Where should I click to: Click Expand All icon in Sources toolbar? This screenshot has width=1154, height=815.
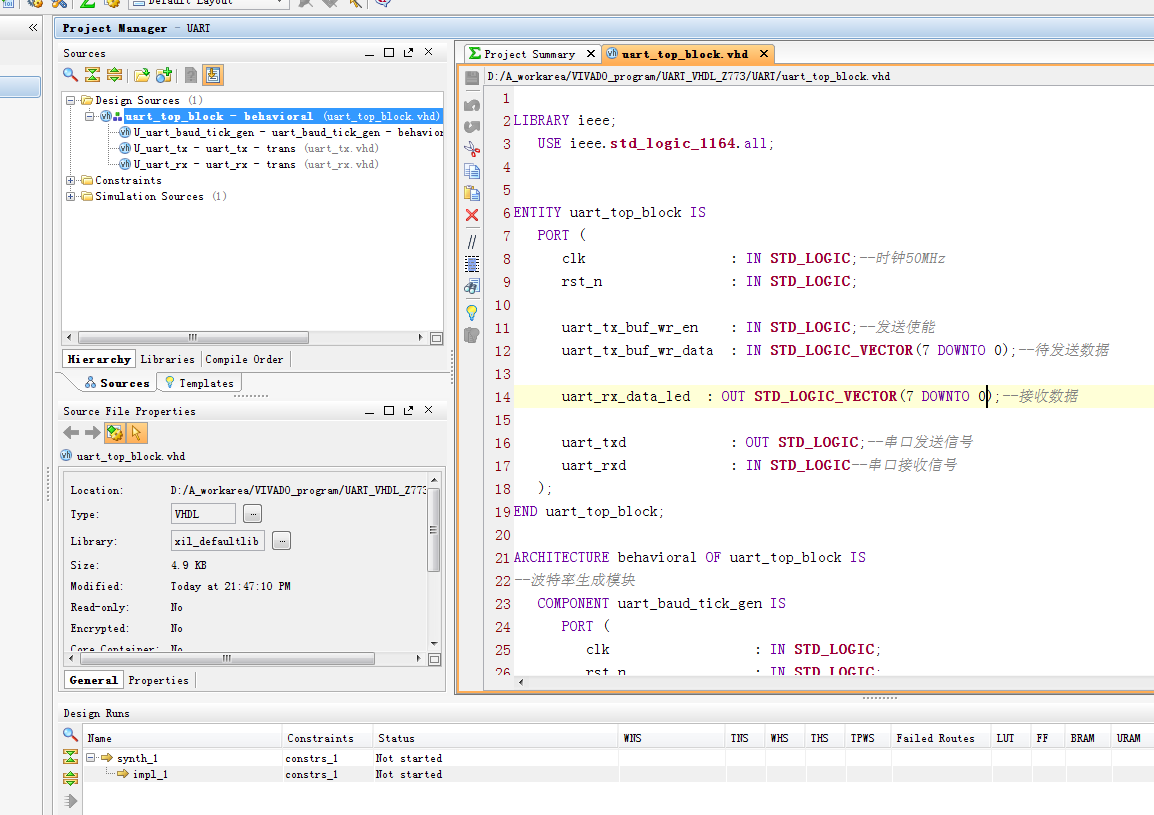tap(114, 74)
